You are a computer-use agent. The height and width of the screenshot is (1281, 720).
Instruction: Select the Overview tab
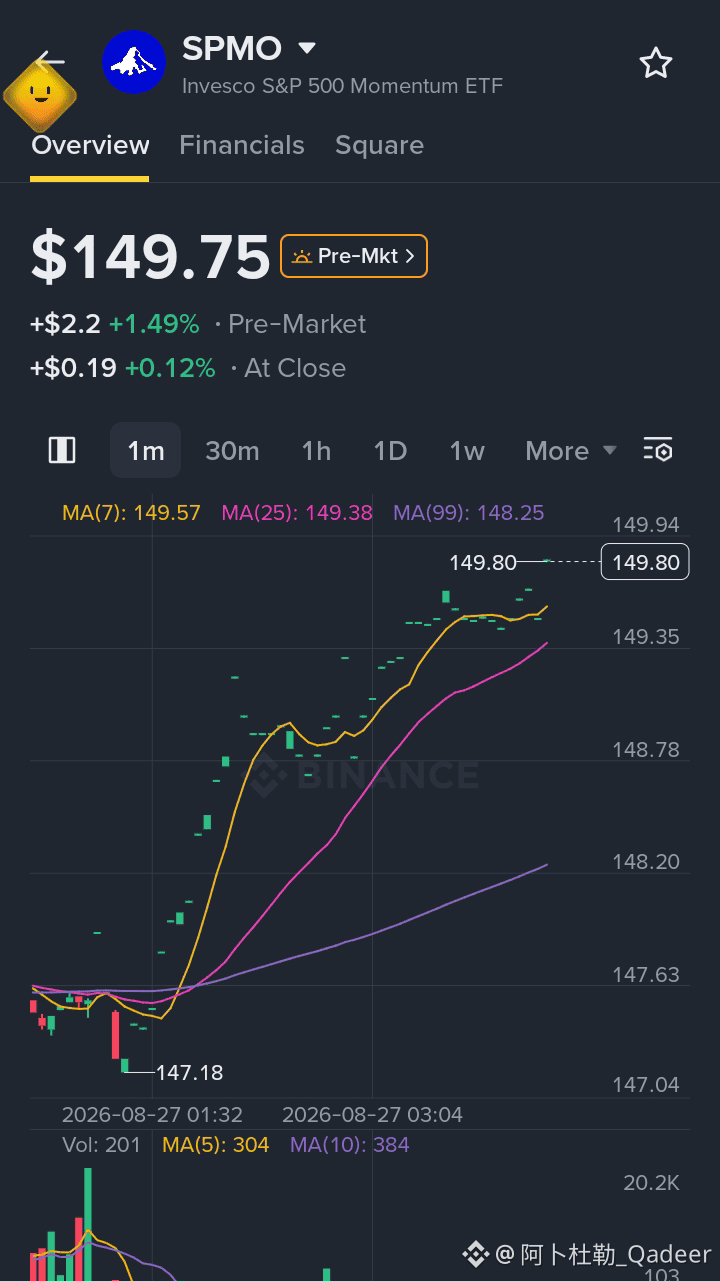(x=90, y=145)
